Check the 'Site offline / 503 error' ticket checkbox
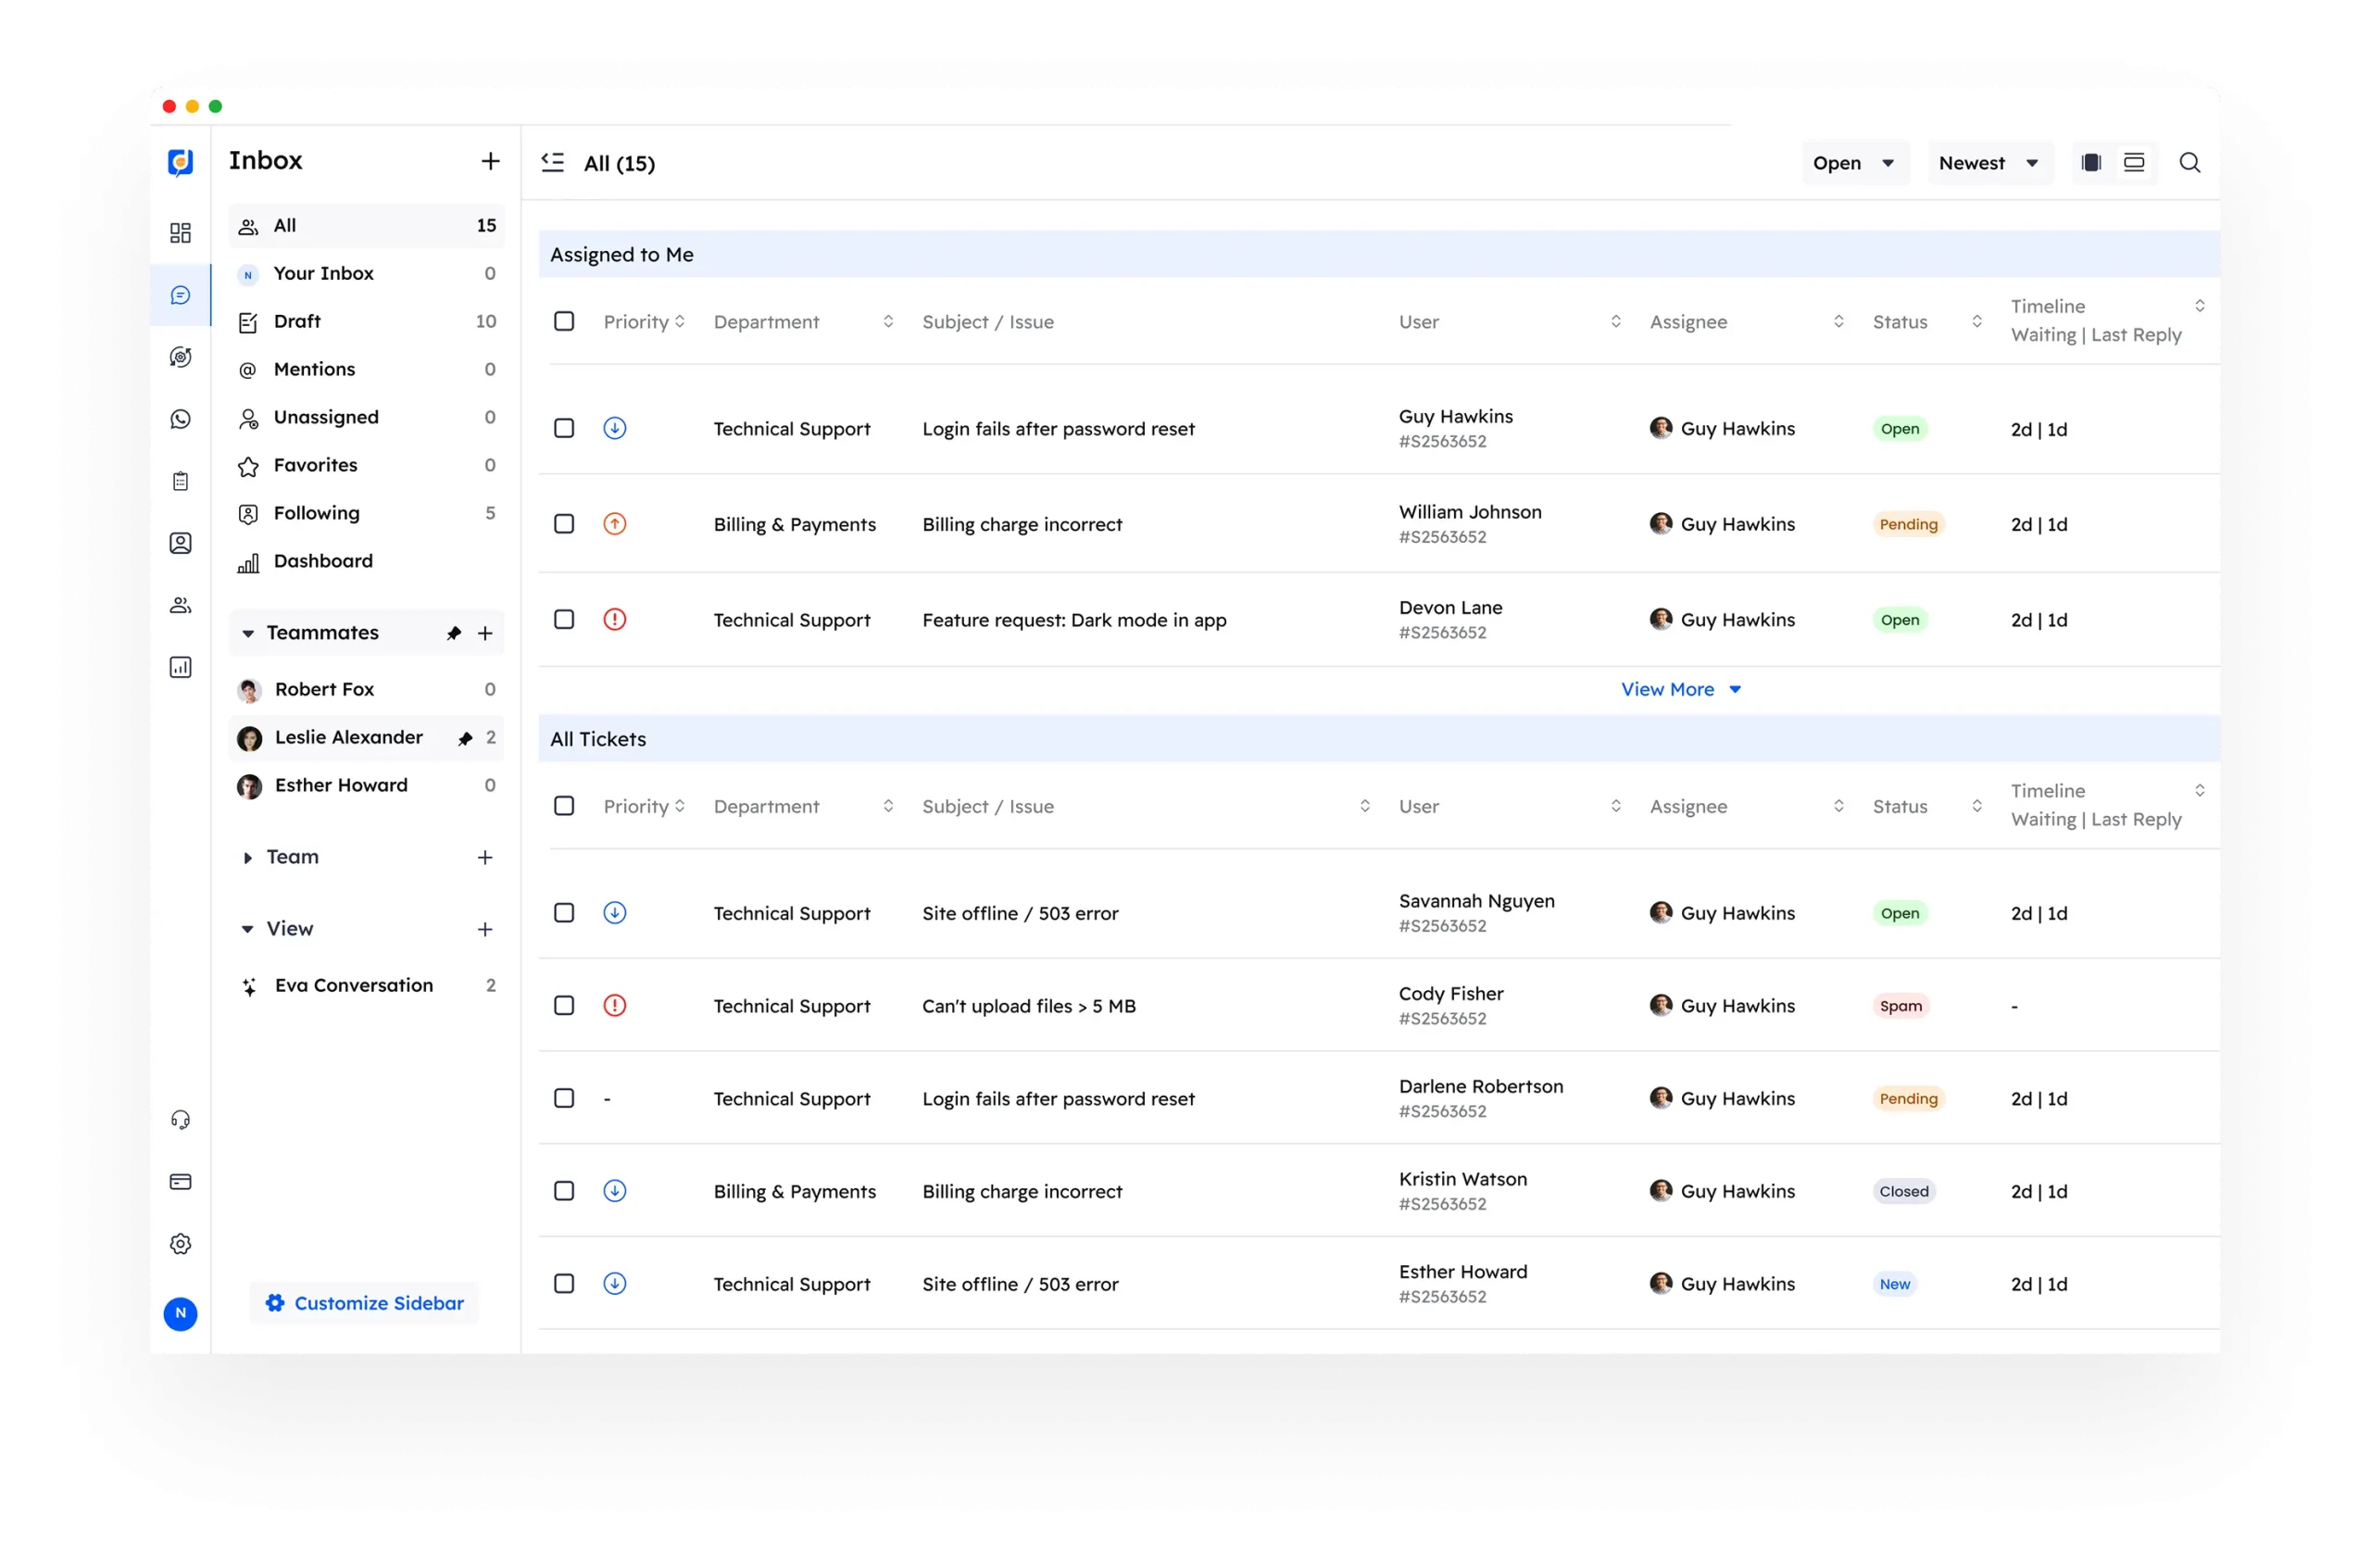This screenshot has height=1568, width=2371. [x=564, y=912]
